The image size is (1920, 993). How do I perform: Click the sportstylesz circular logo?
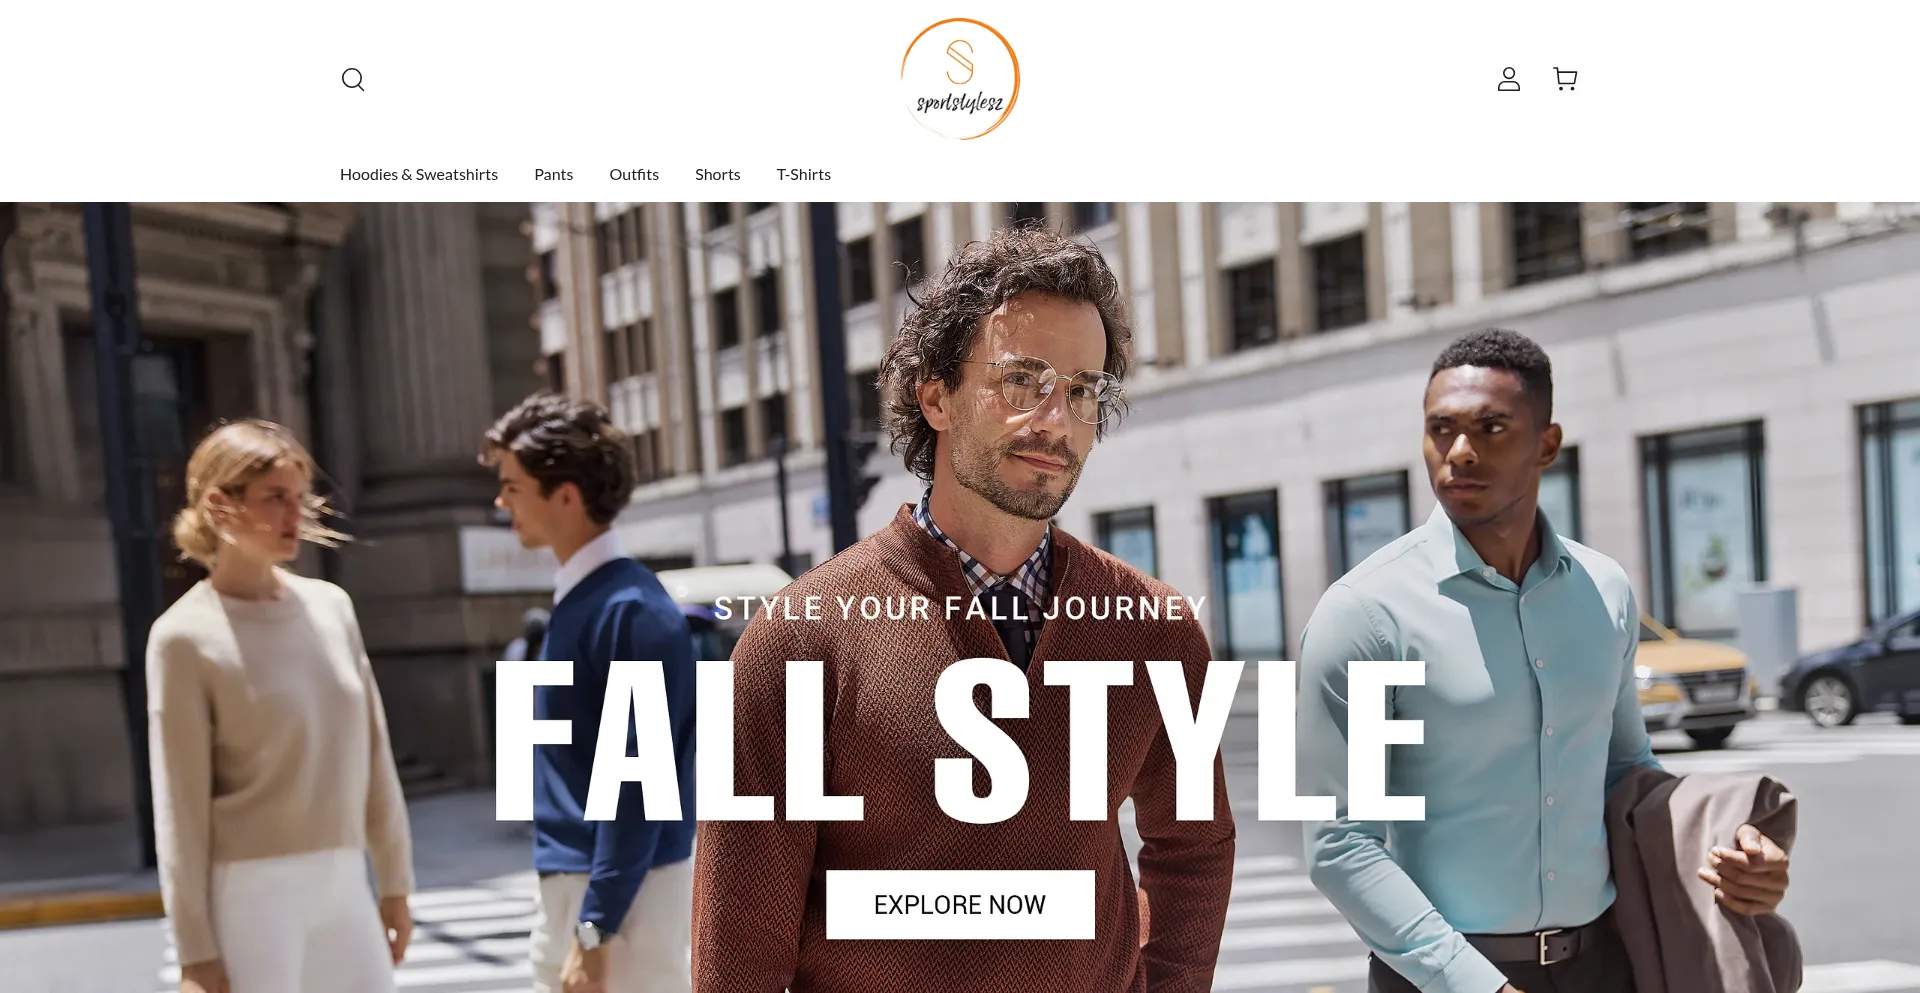960,79
